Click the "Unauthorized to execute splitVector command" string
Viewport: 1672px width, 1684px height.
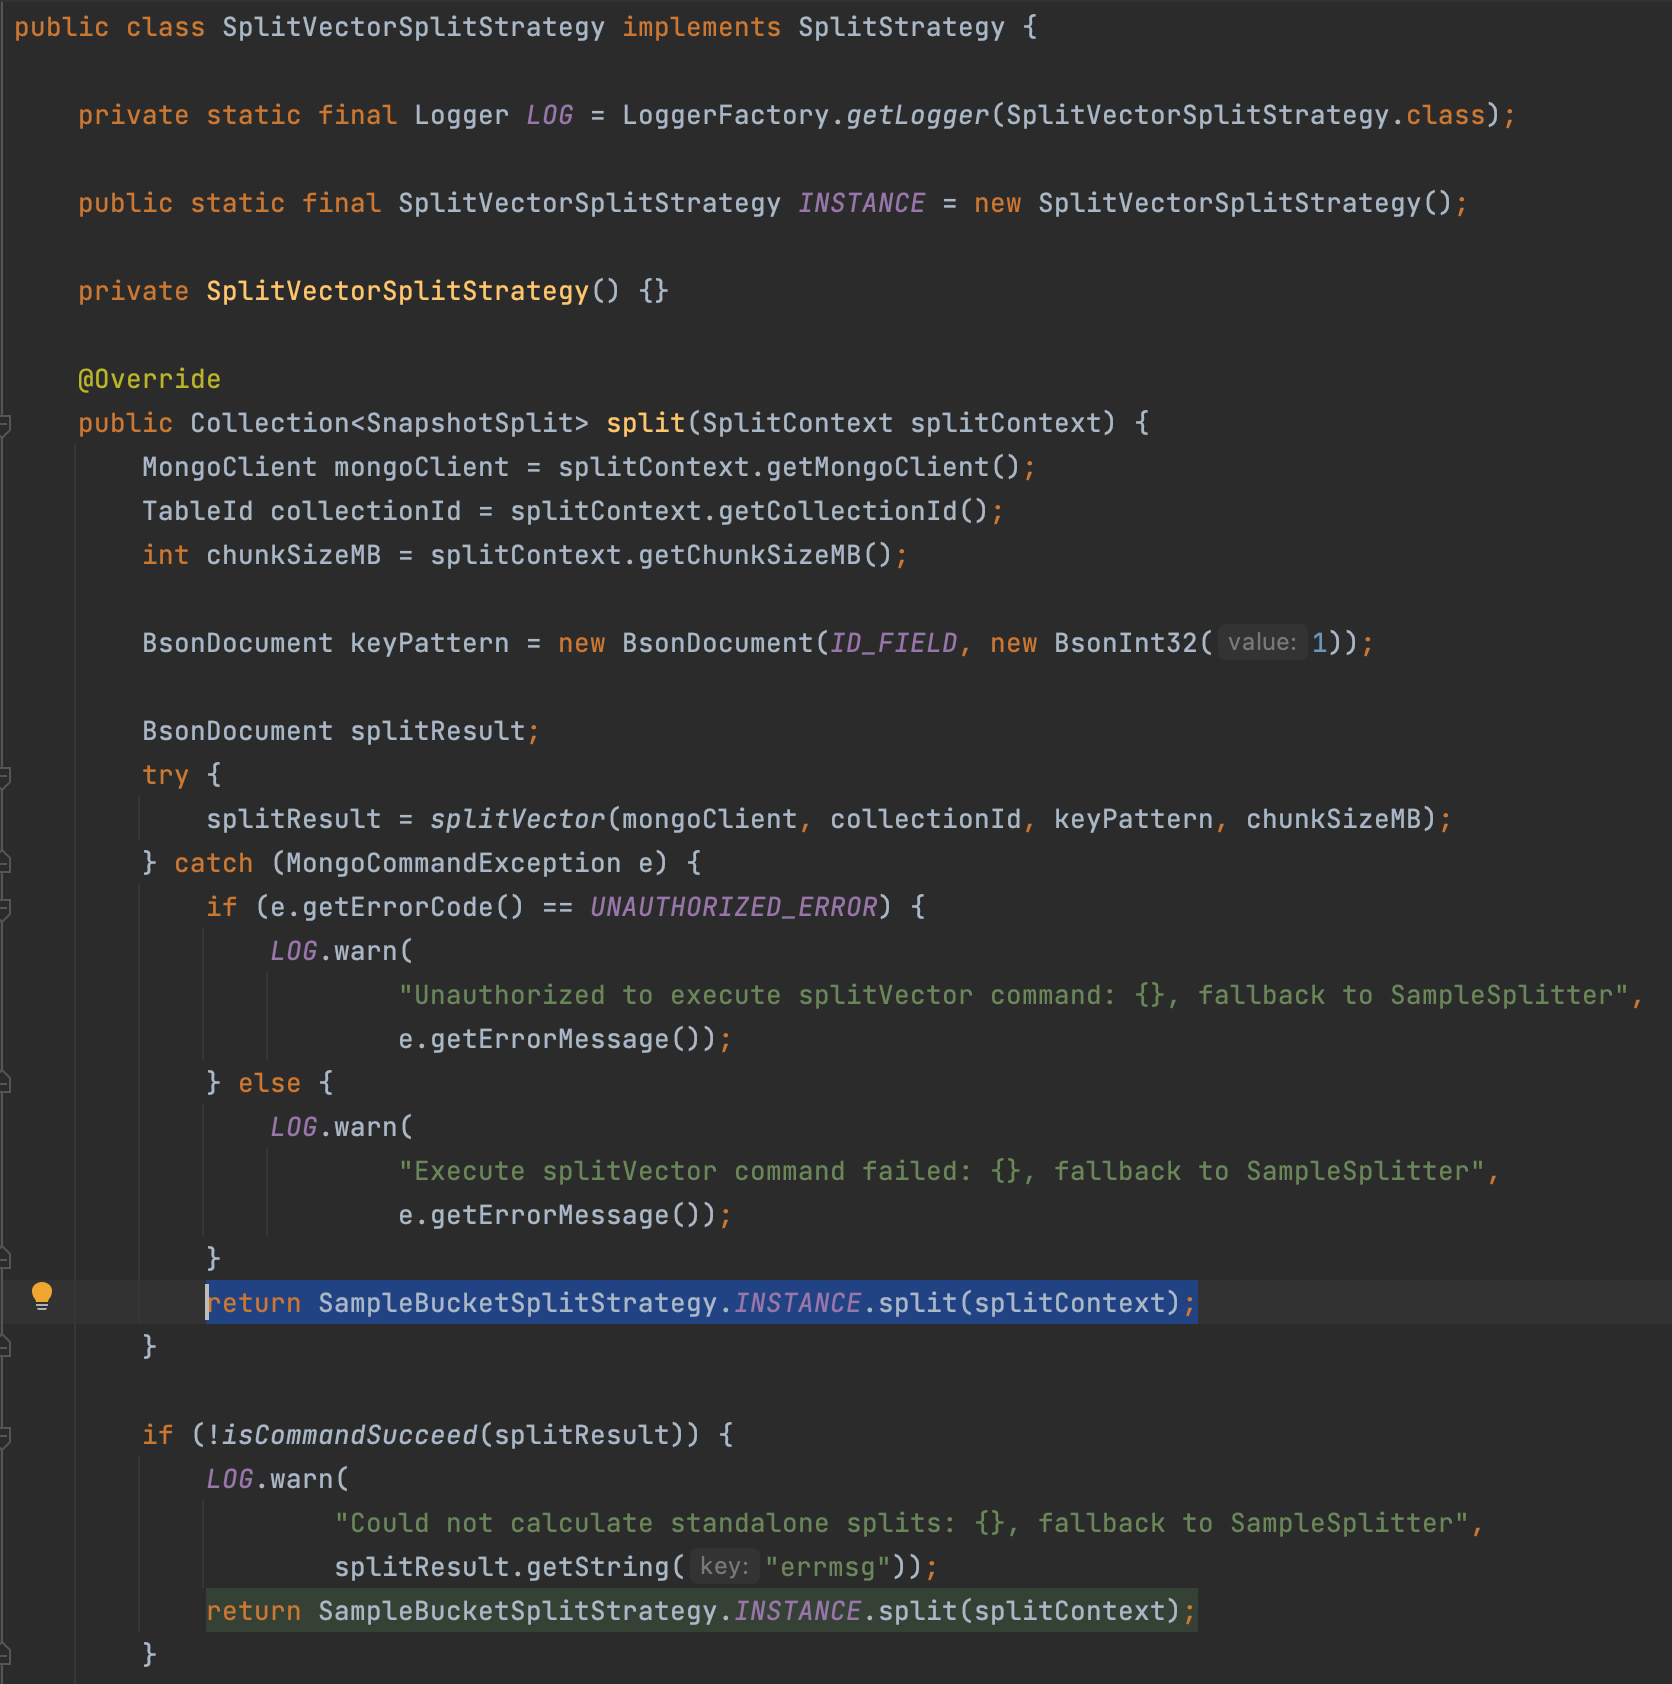[1013, 995]
